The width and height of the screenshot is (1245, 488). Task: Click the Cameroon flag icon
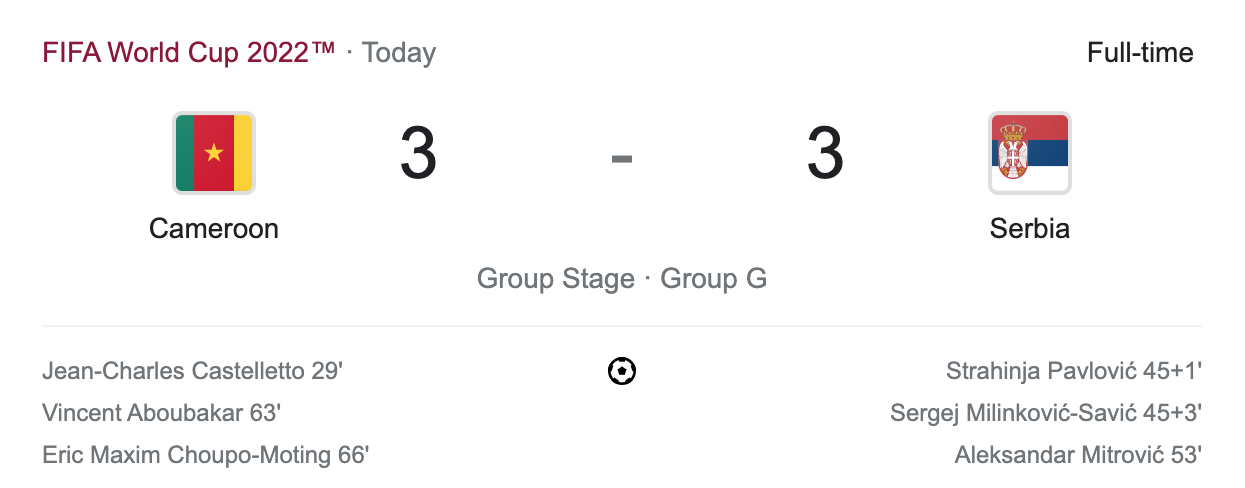pos(214,153)
